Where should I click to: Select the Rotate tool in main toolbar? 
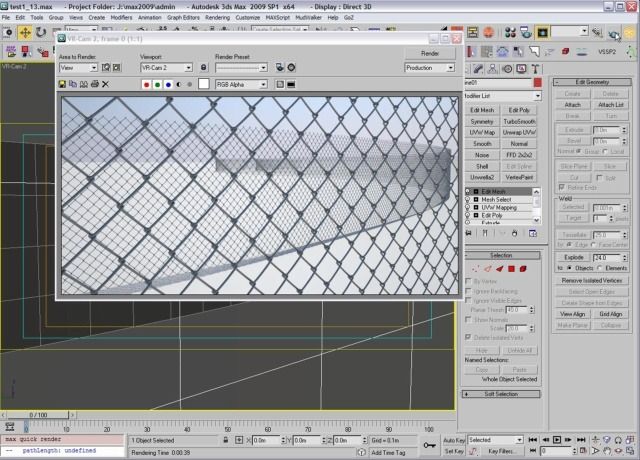[40, 33]
